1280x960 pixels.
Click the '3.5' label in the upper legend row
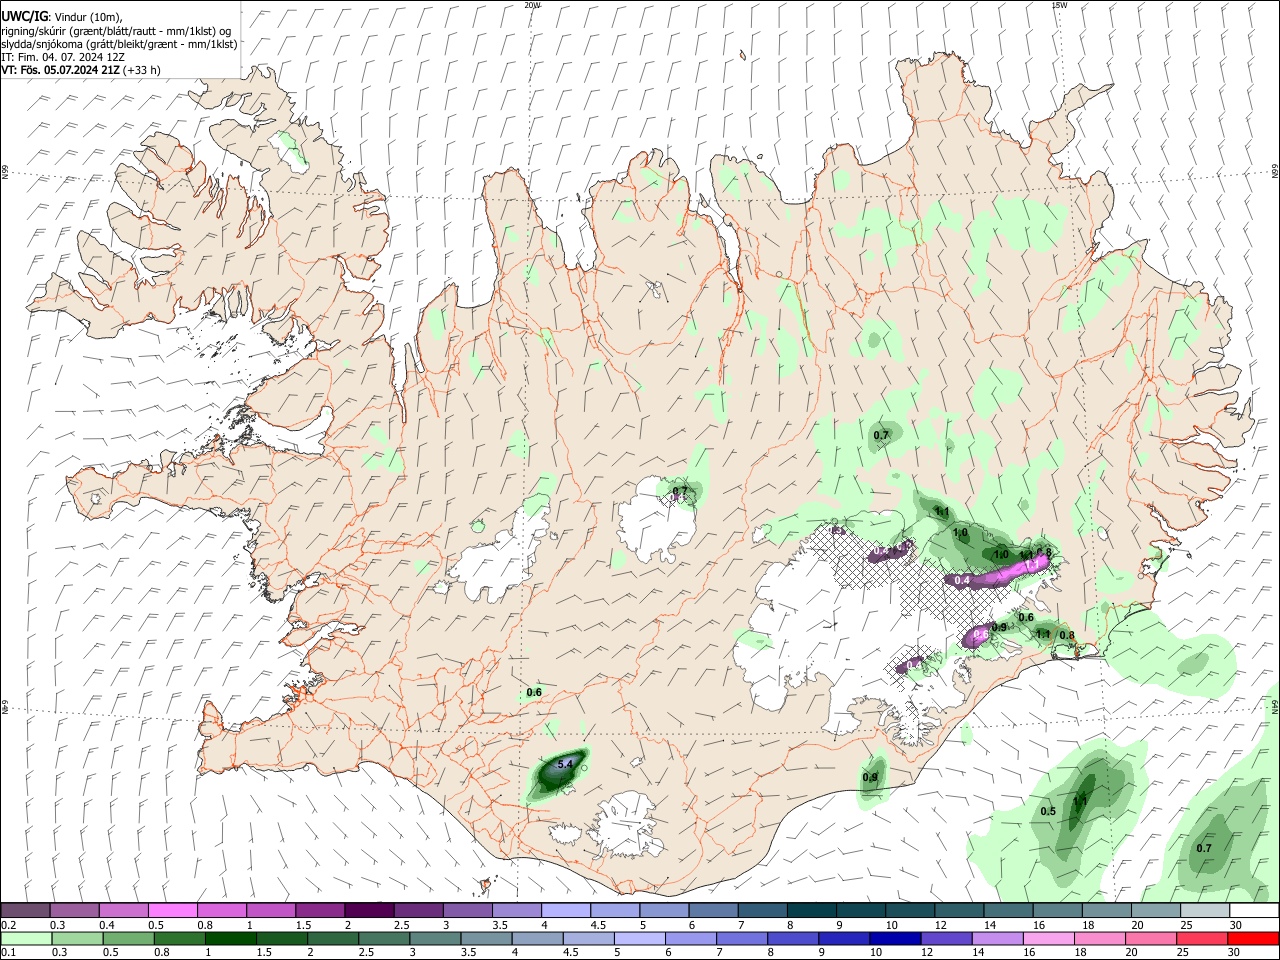click(500, 925)
